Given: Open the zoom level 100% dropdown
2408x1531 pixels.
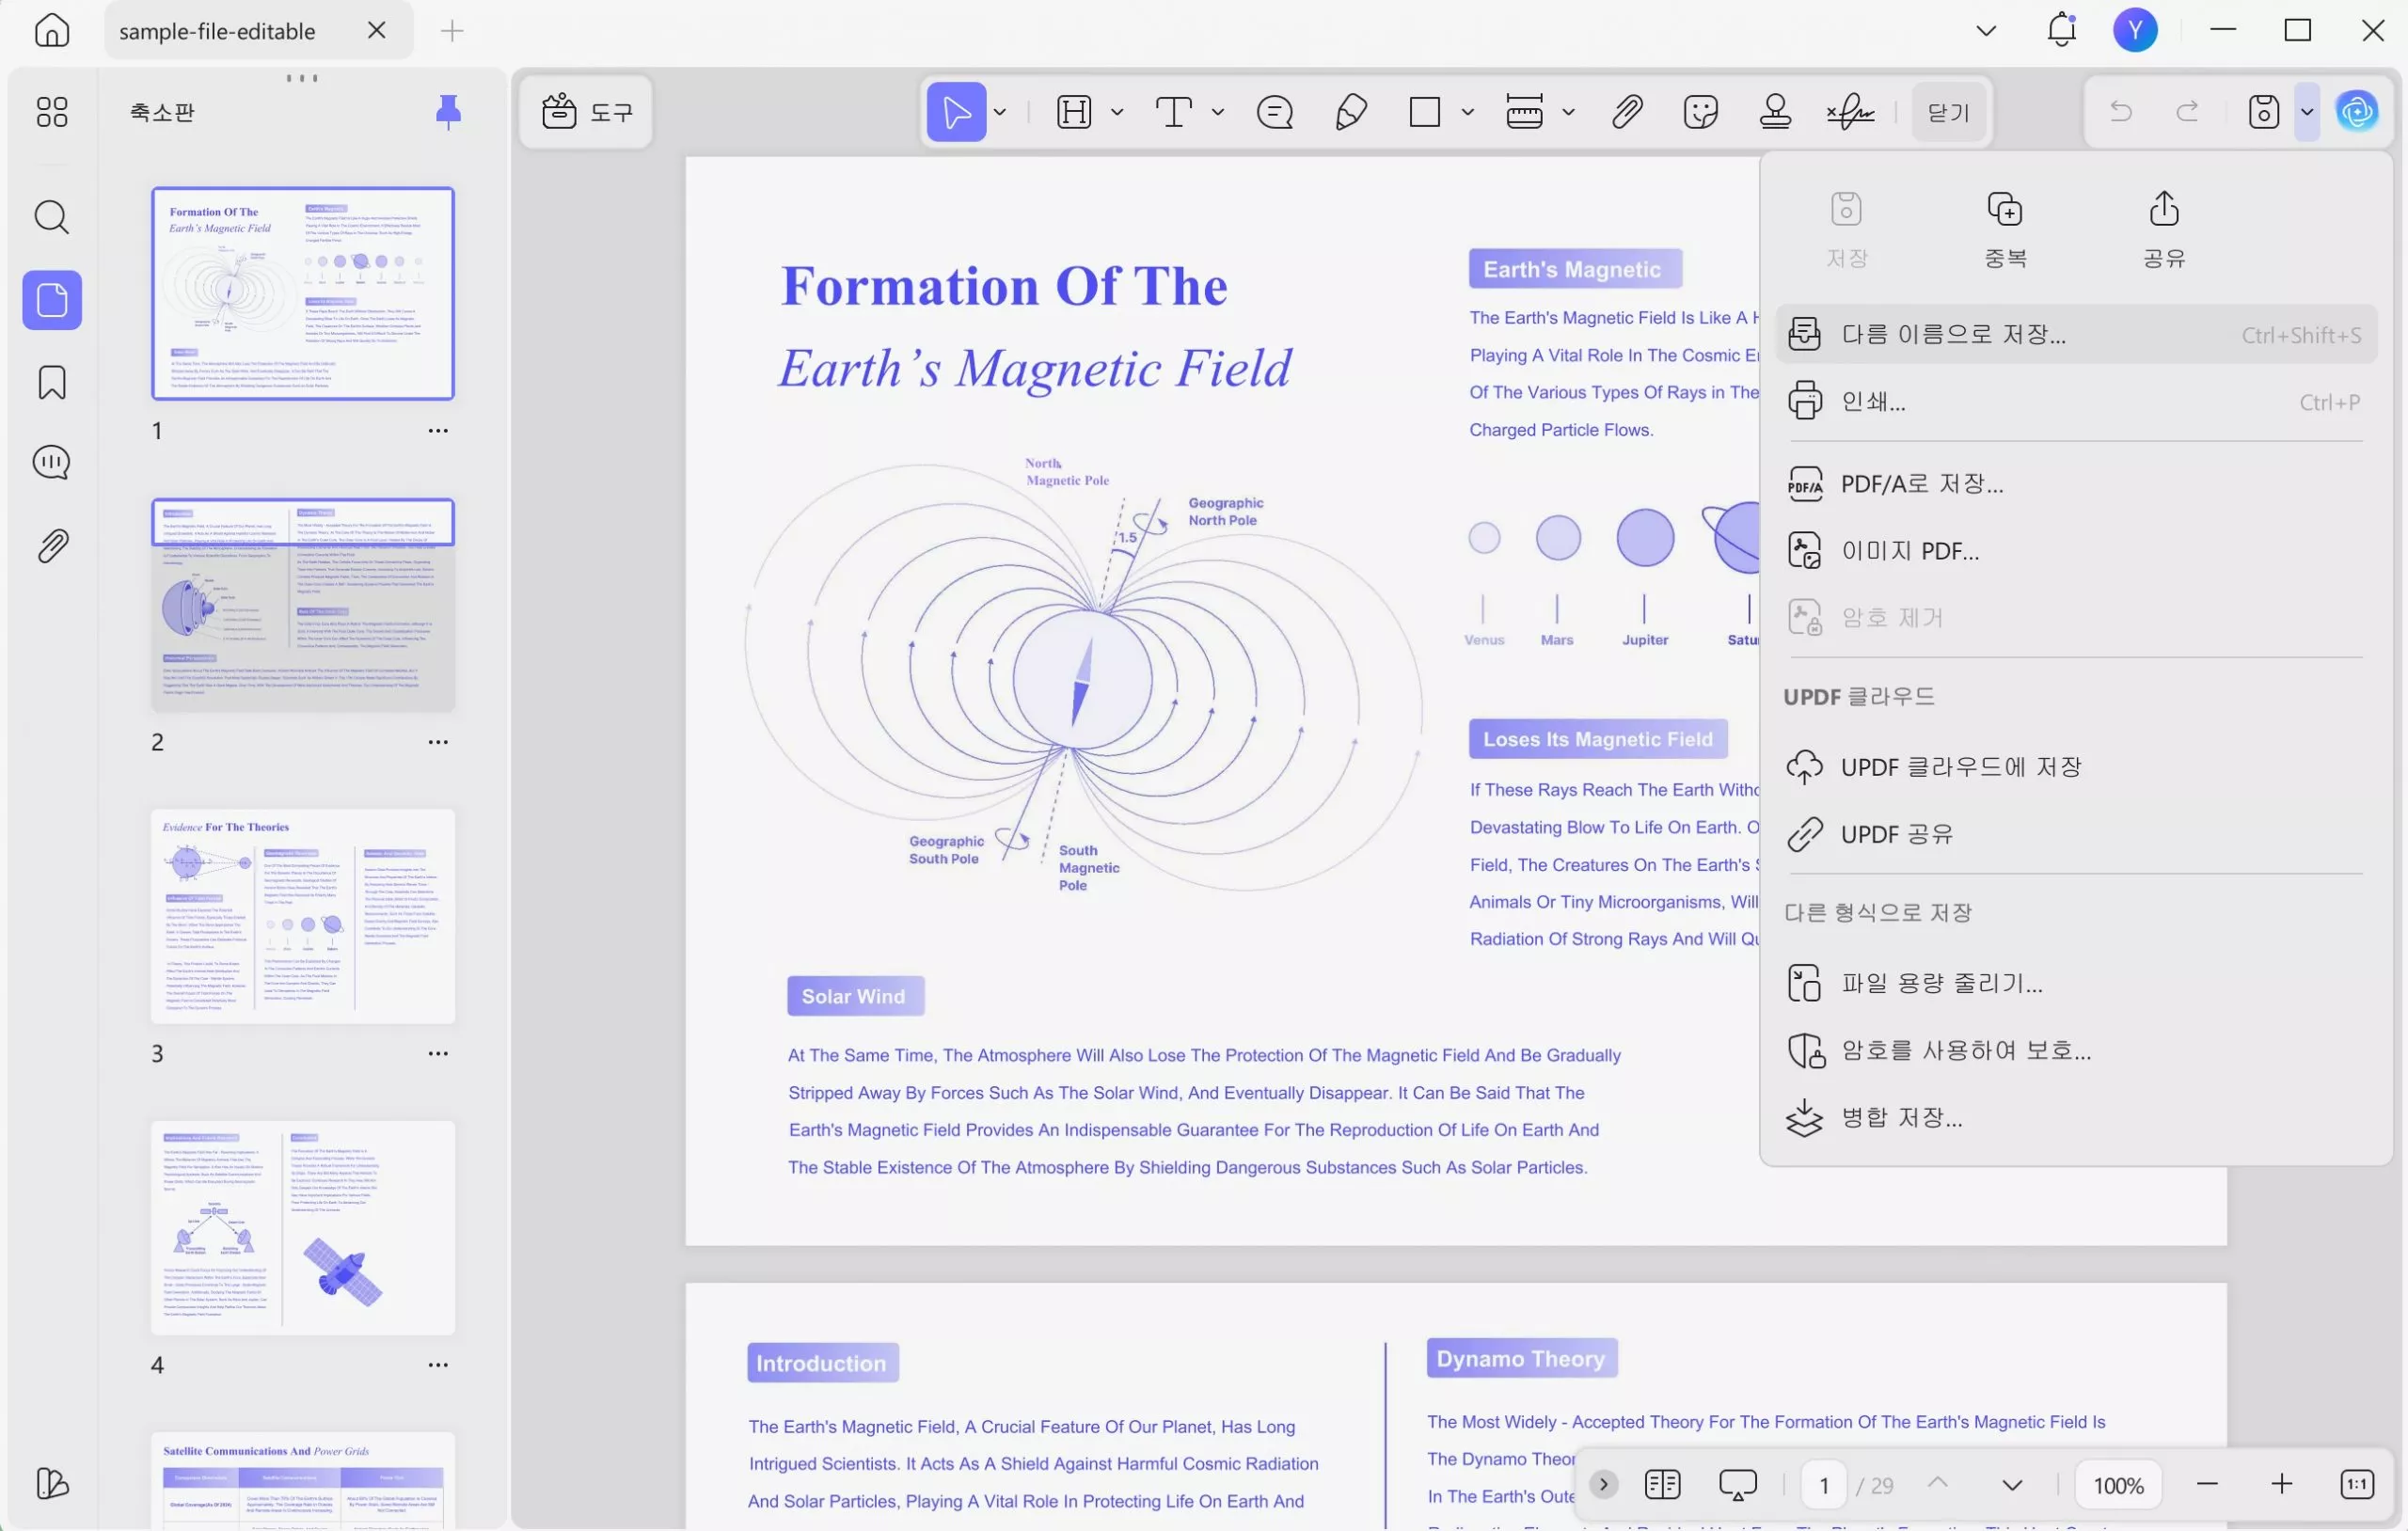Looking at the screenshot, I should (2118, 1486).
